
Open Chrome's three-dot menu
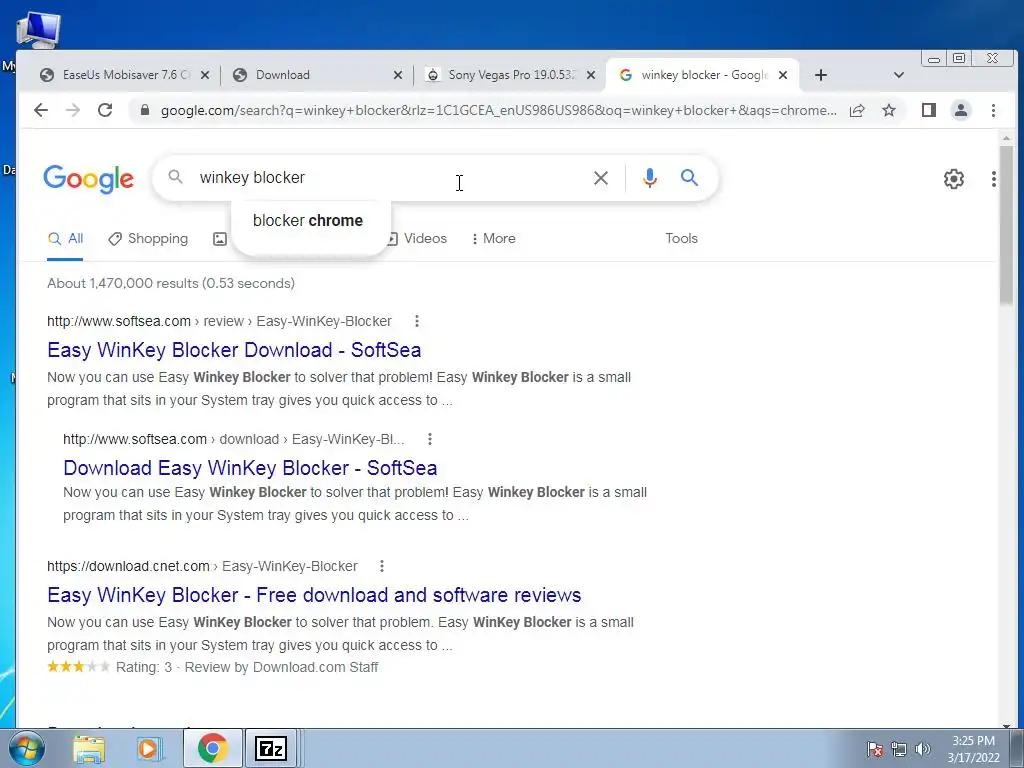click(x=993, y=110)
